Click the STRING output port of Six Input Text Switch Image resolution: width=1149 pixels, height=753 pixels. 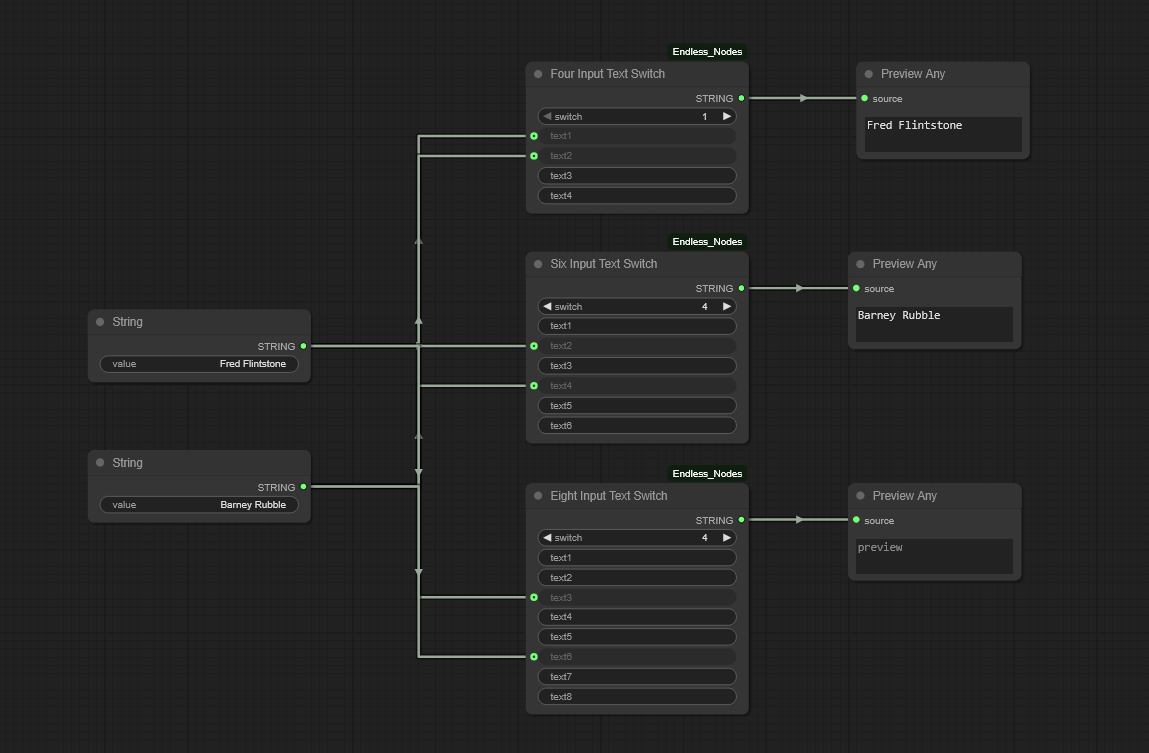pos(741,288)
